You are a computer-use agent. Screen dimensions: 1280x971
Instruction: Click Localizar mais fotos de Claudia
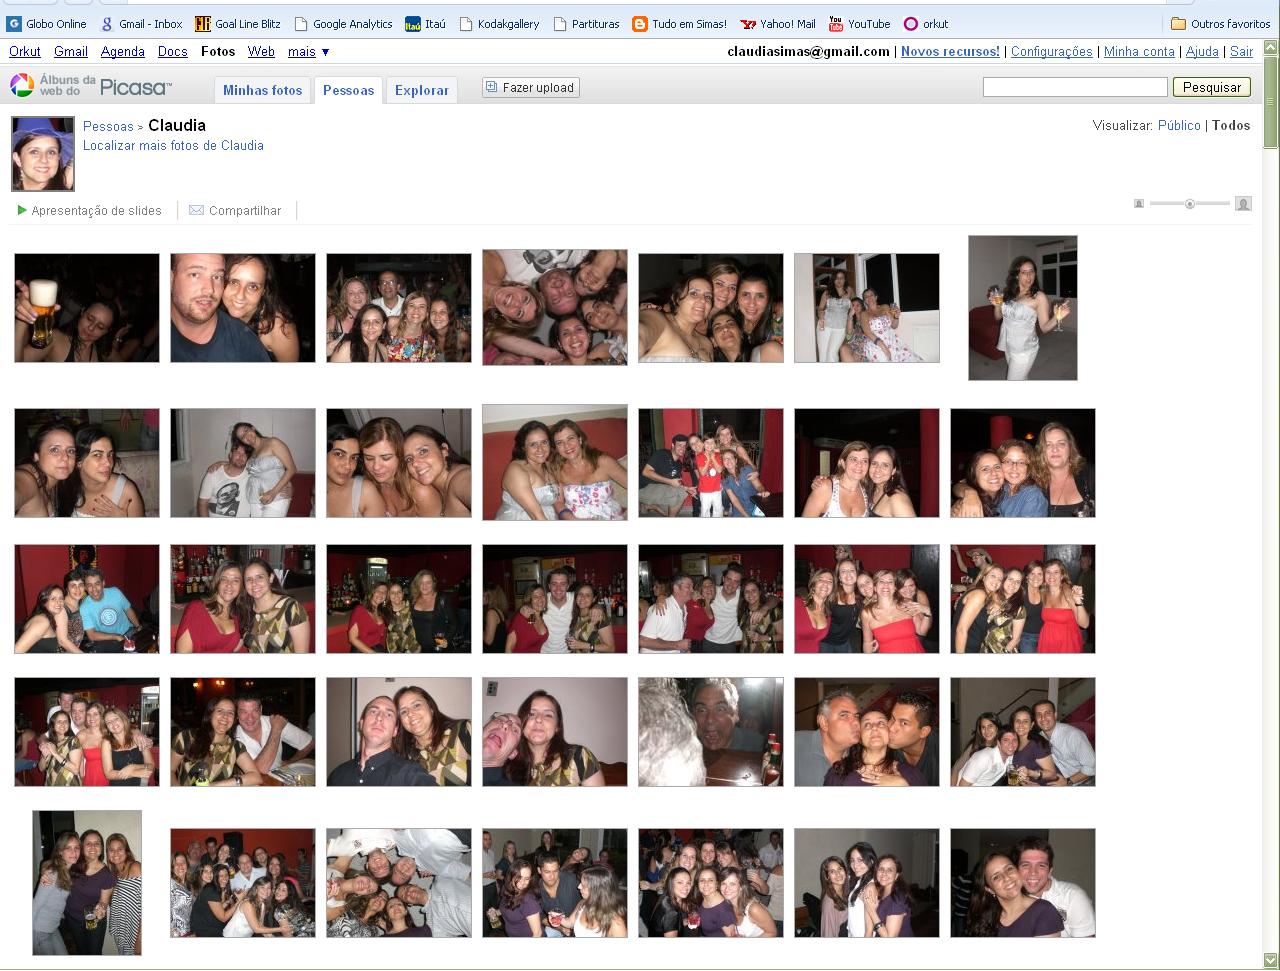(173, 146)
